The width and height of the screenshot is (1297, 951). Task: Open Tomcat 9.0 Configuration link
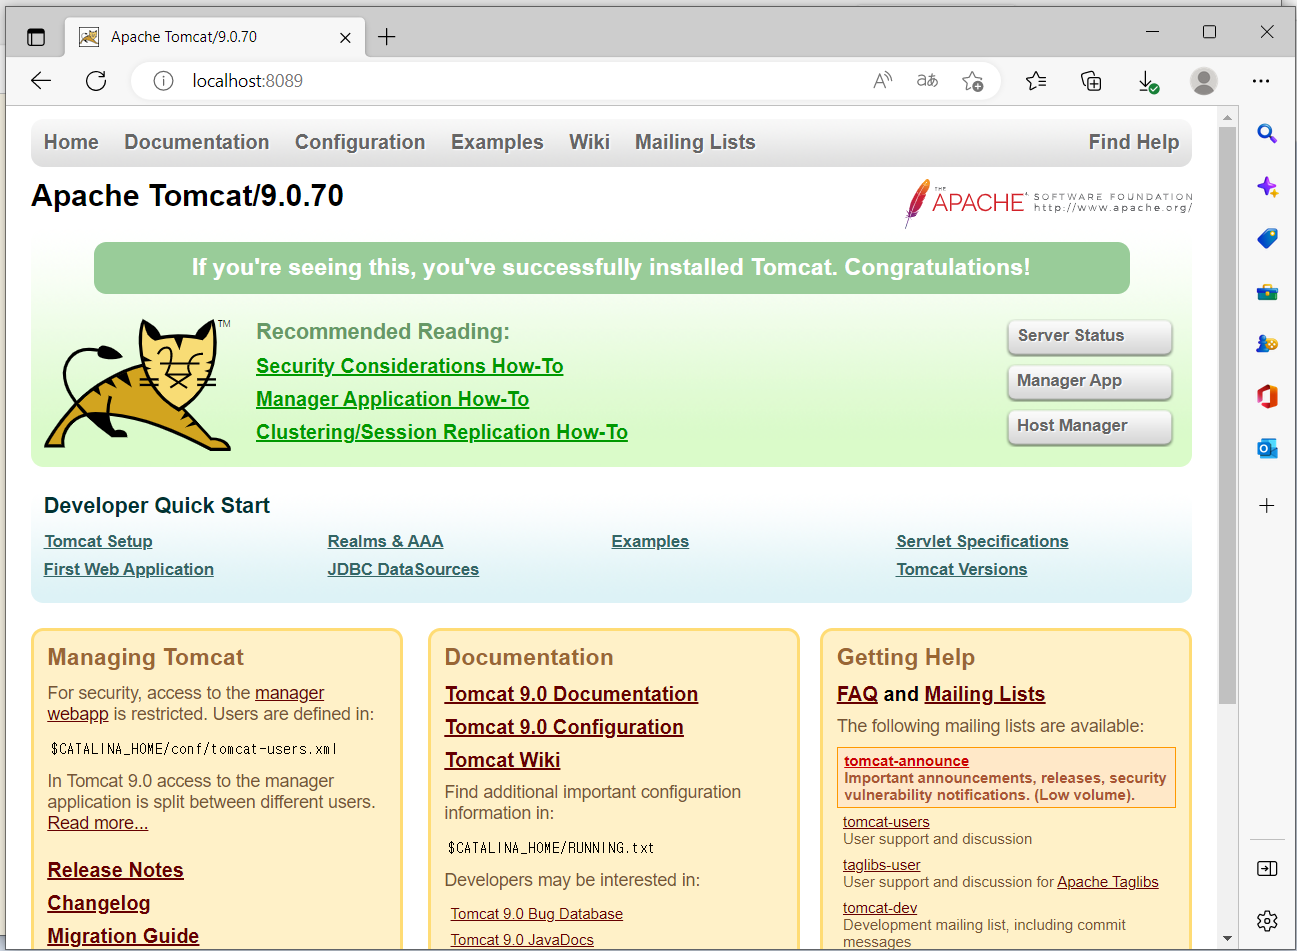[x=564, y=727]
